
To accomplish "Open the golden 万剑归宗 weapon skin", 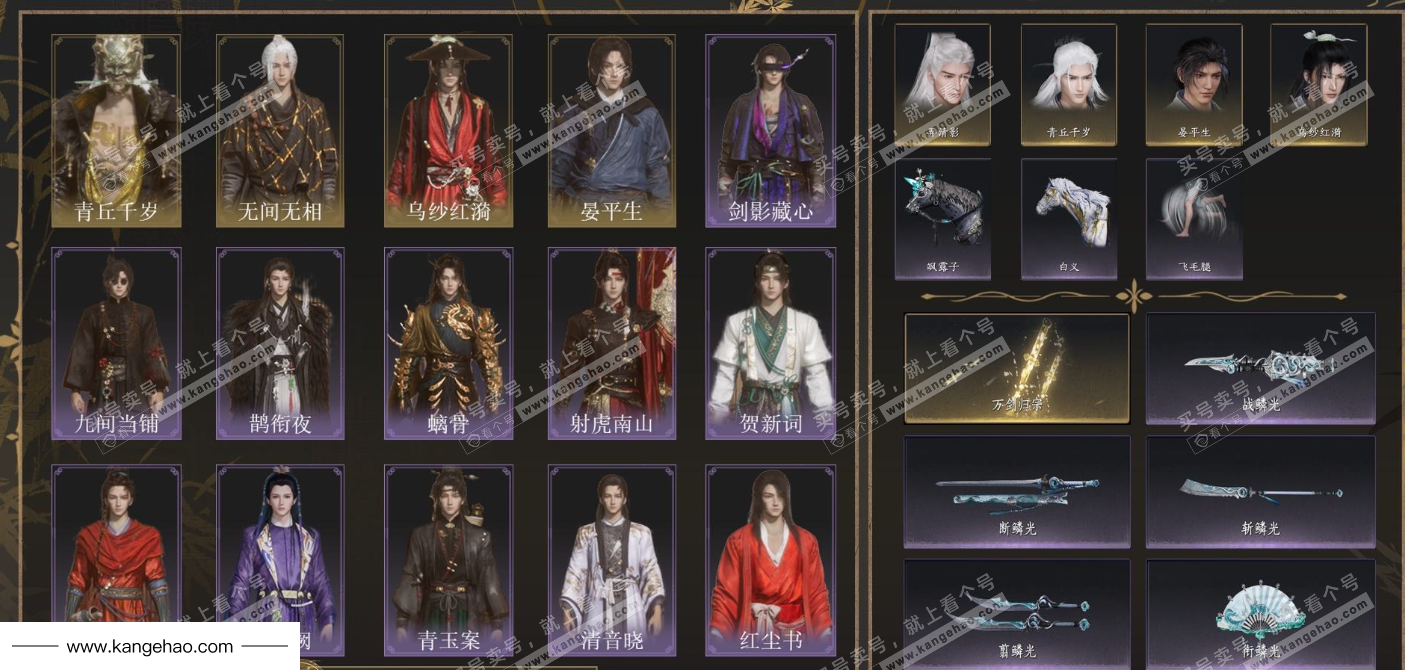I will click(1017, 369).
